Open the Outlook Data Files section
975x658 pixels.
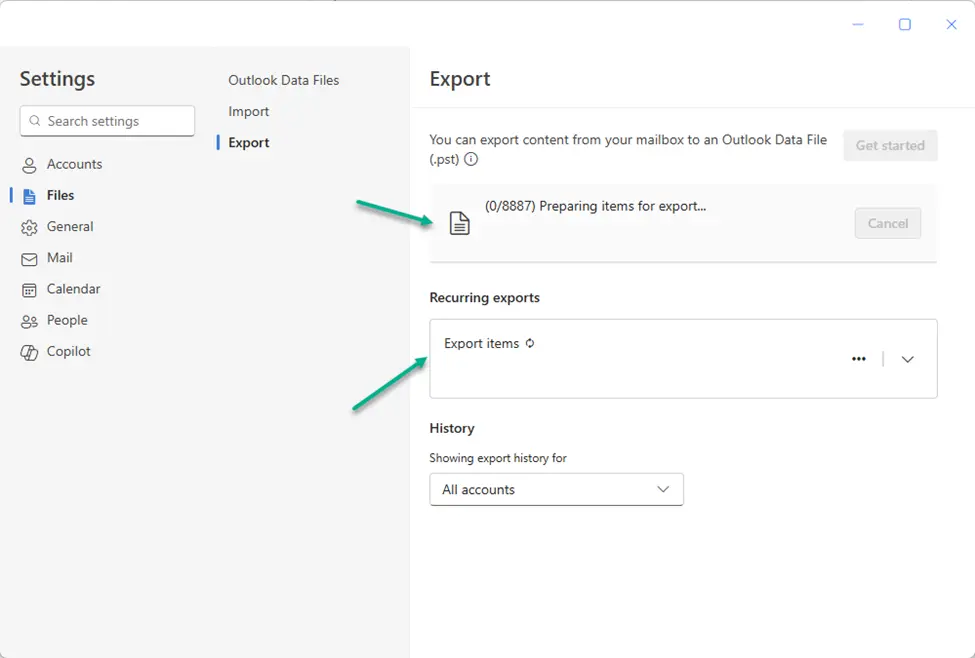coord(284,80)
